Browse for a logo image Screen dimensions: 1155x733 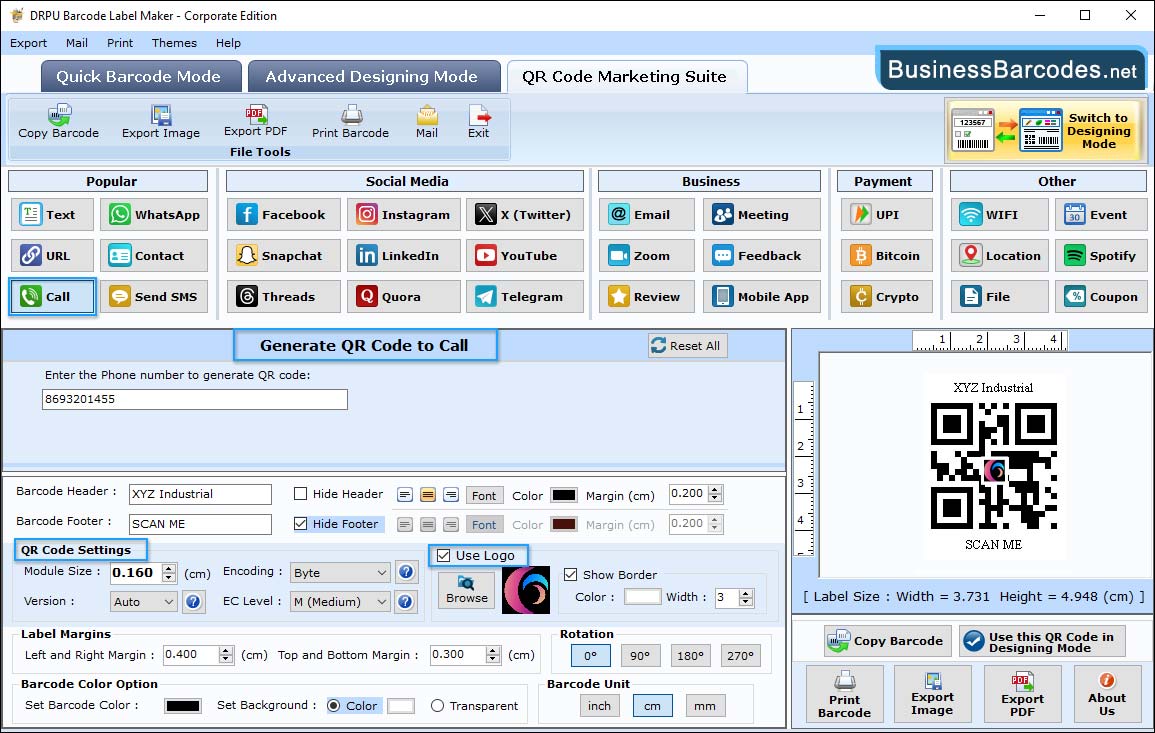(x=466, y=589)
